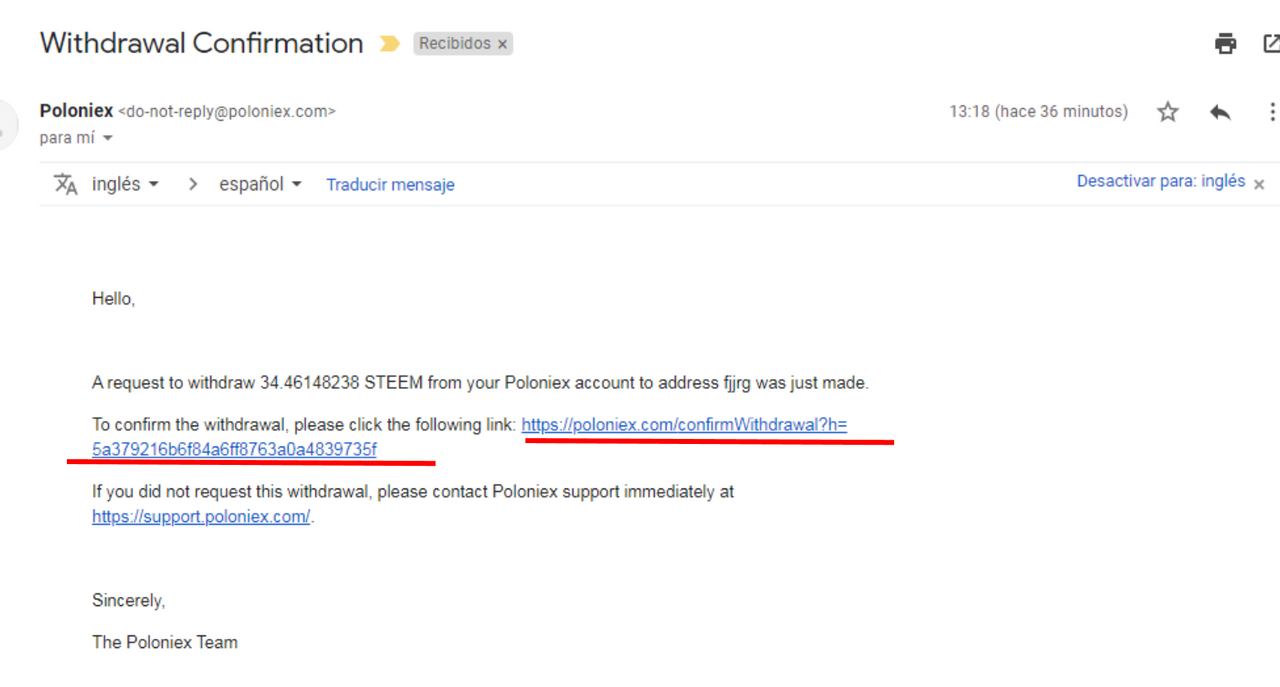Click the line mentioning 34.46148238 STEEM
The height and width of the screenshot is (687, 1280).
[x=480, y=382]
